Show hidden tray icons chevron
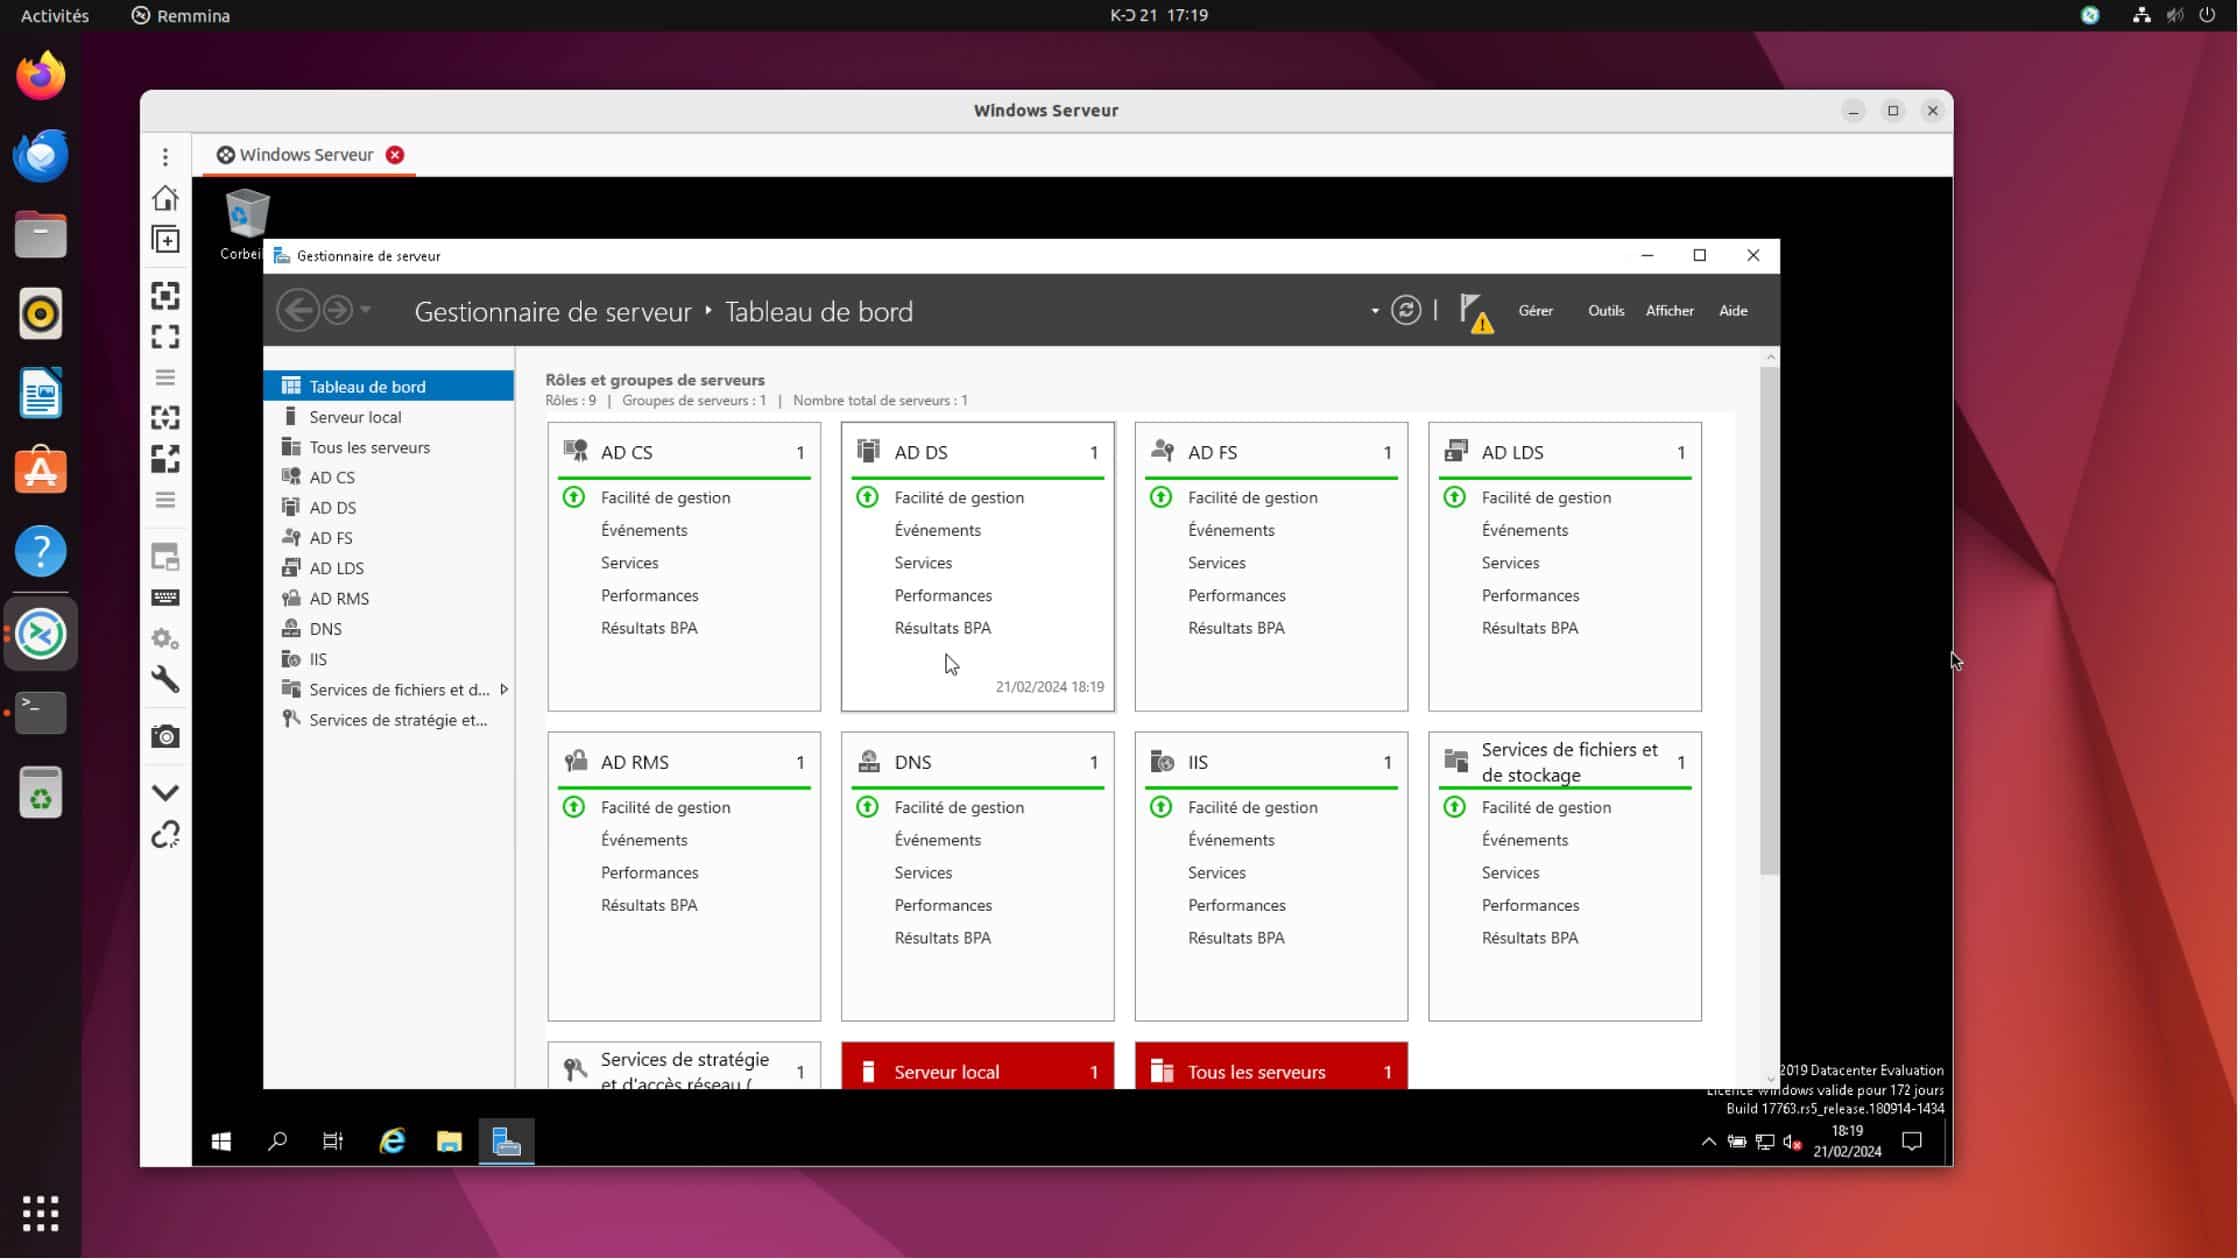 click(1709, 1142)
